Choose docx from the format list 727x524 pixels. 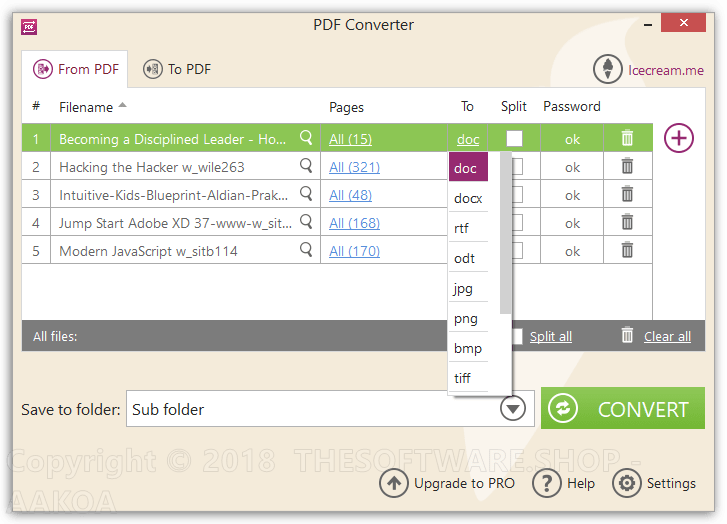point(468,198)
